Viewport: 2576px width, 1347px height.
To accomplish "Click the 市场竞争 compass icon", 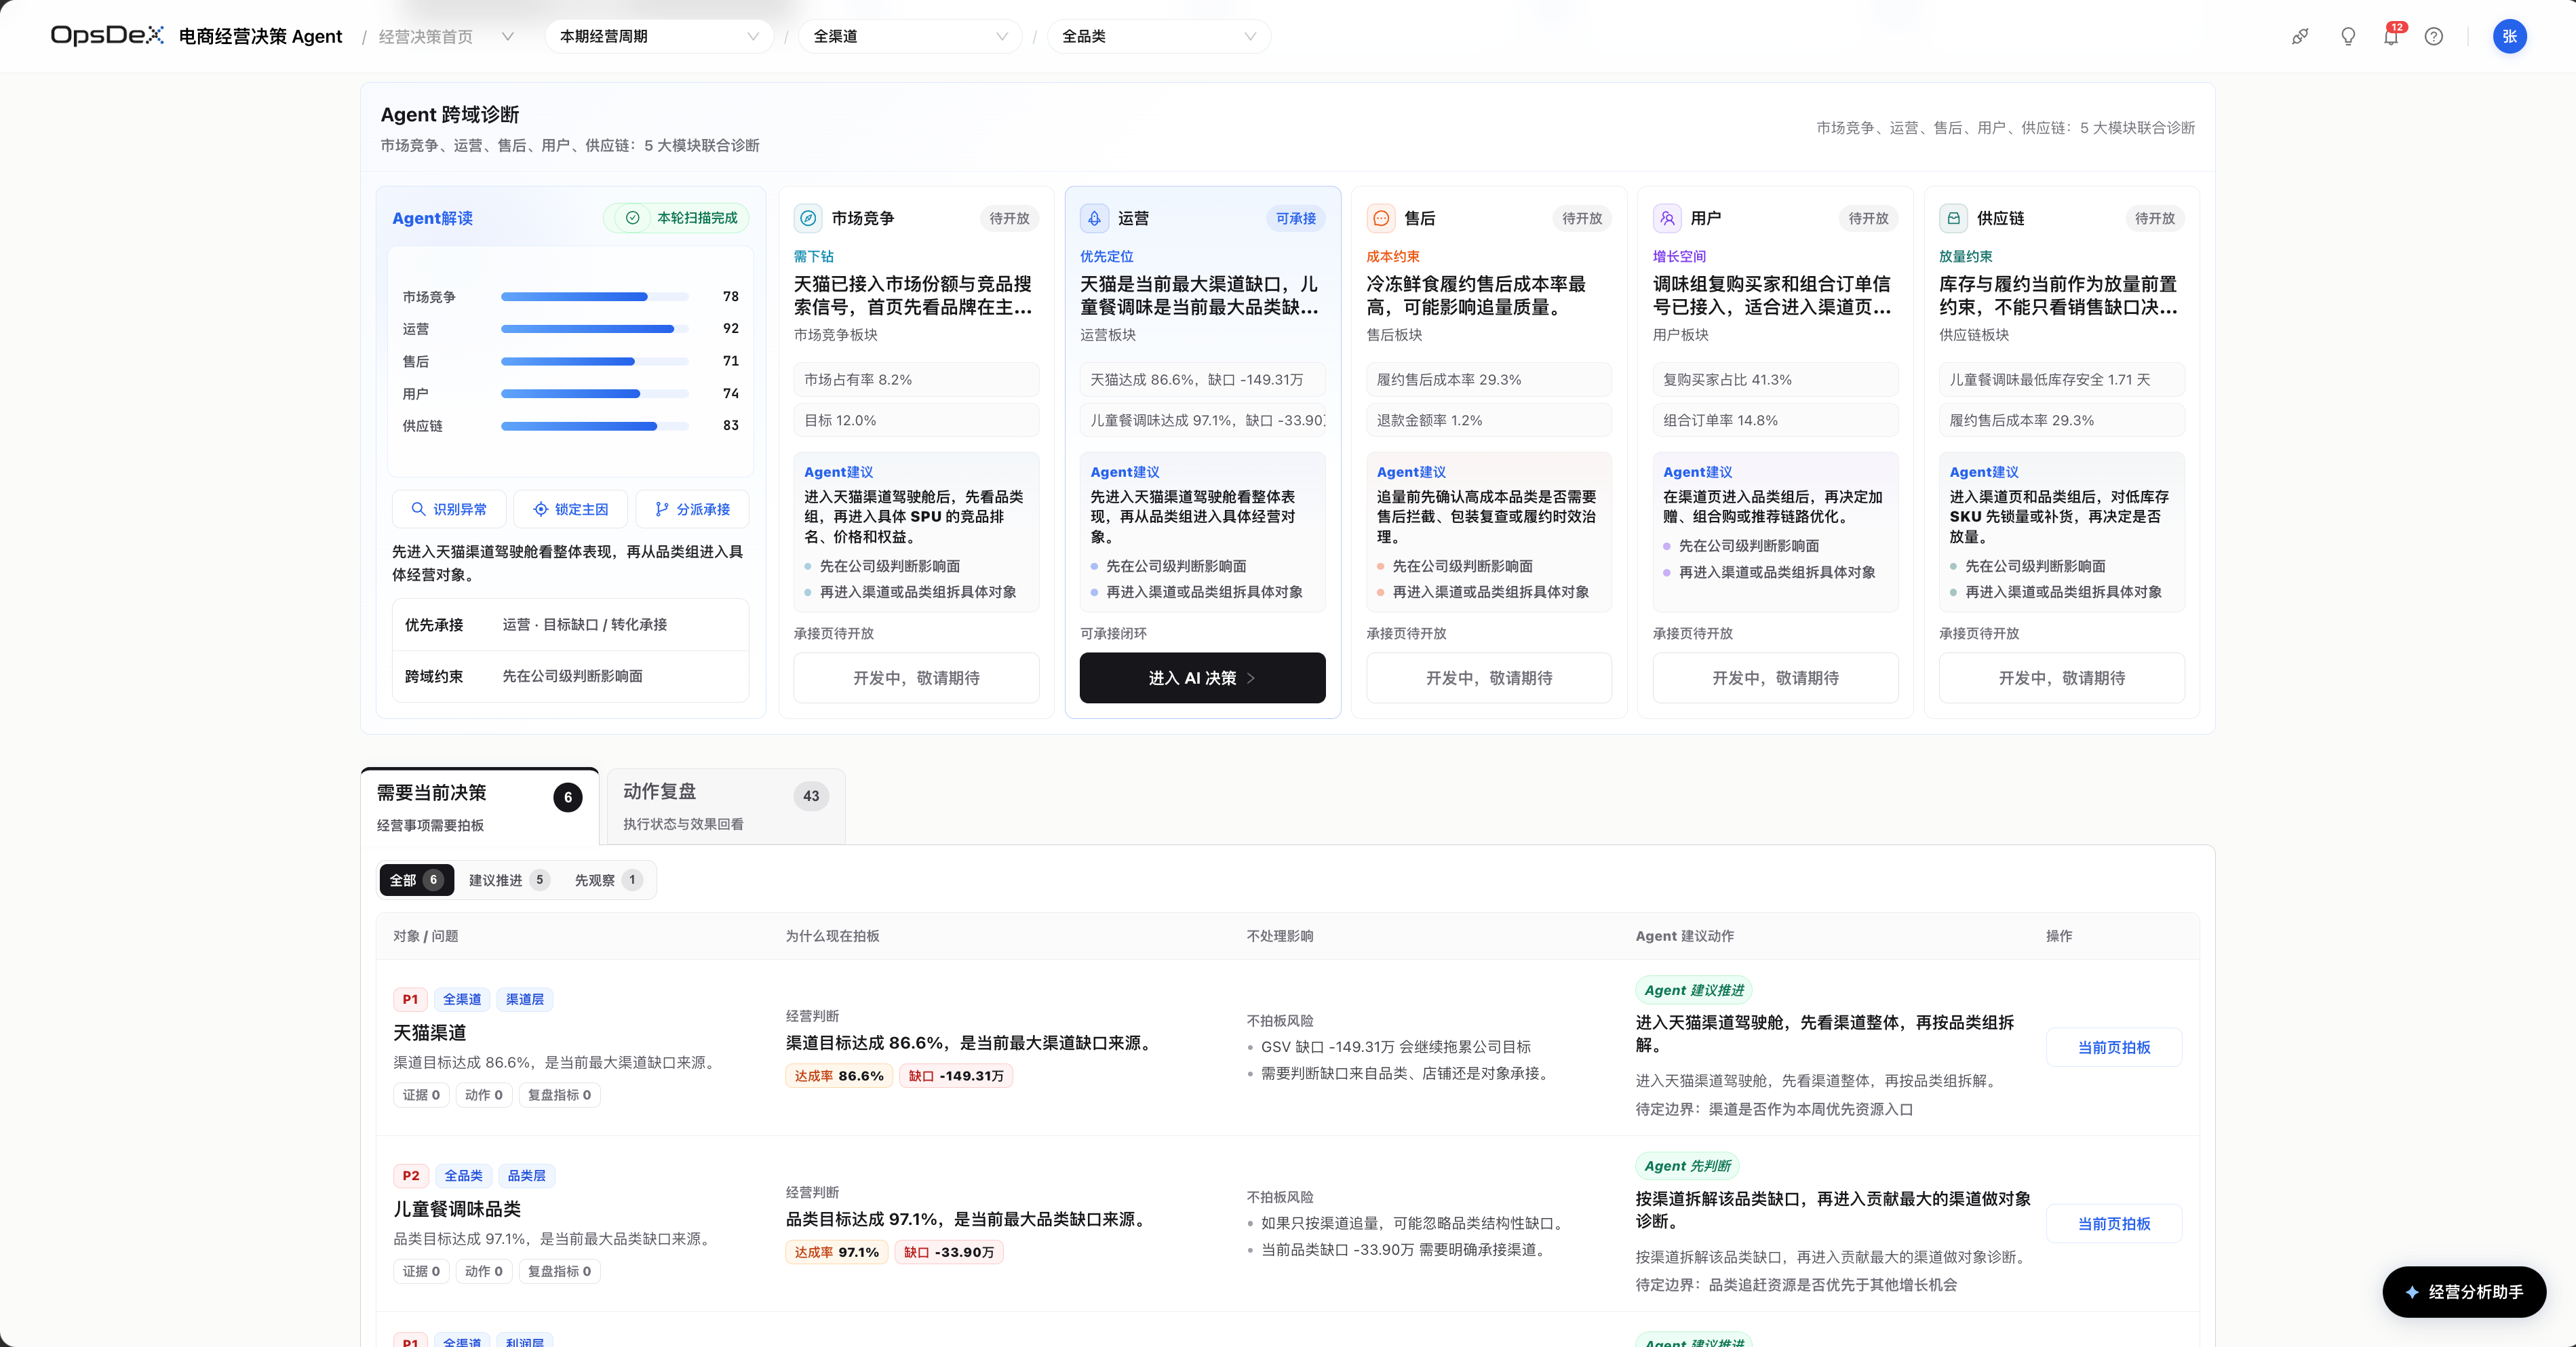I will (808, 218).
